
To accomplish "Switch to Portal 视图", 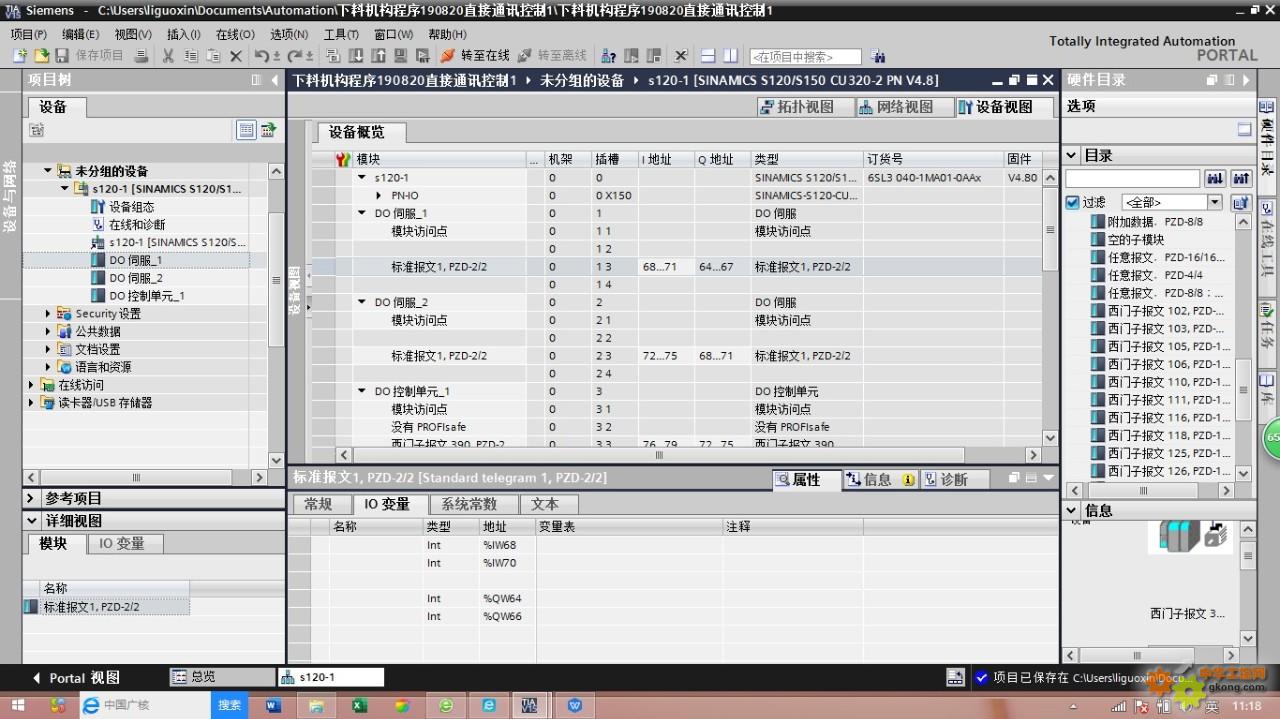I will coord(76,678).
